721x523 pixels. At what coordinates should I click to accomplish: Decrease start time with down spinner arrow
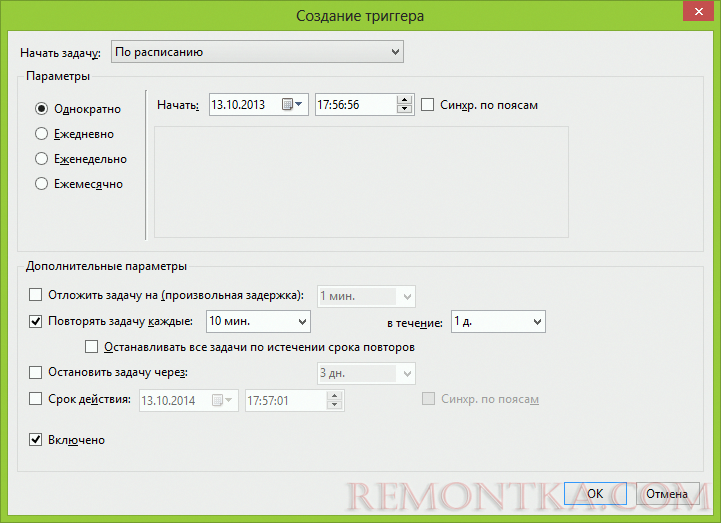(x=404, y=109)
